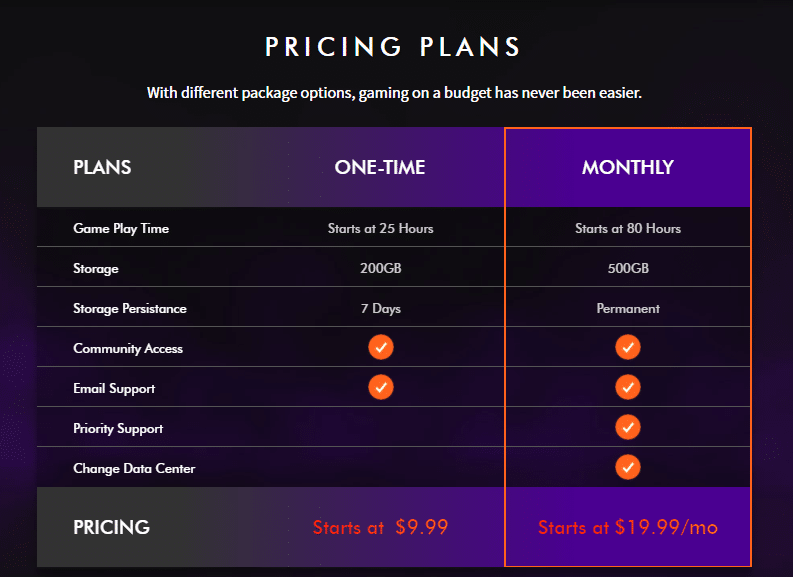
Task: Click Starts at $9.99 pricing
Action: point(380,527)
